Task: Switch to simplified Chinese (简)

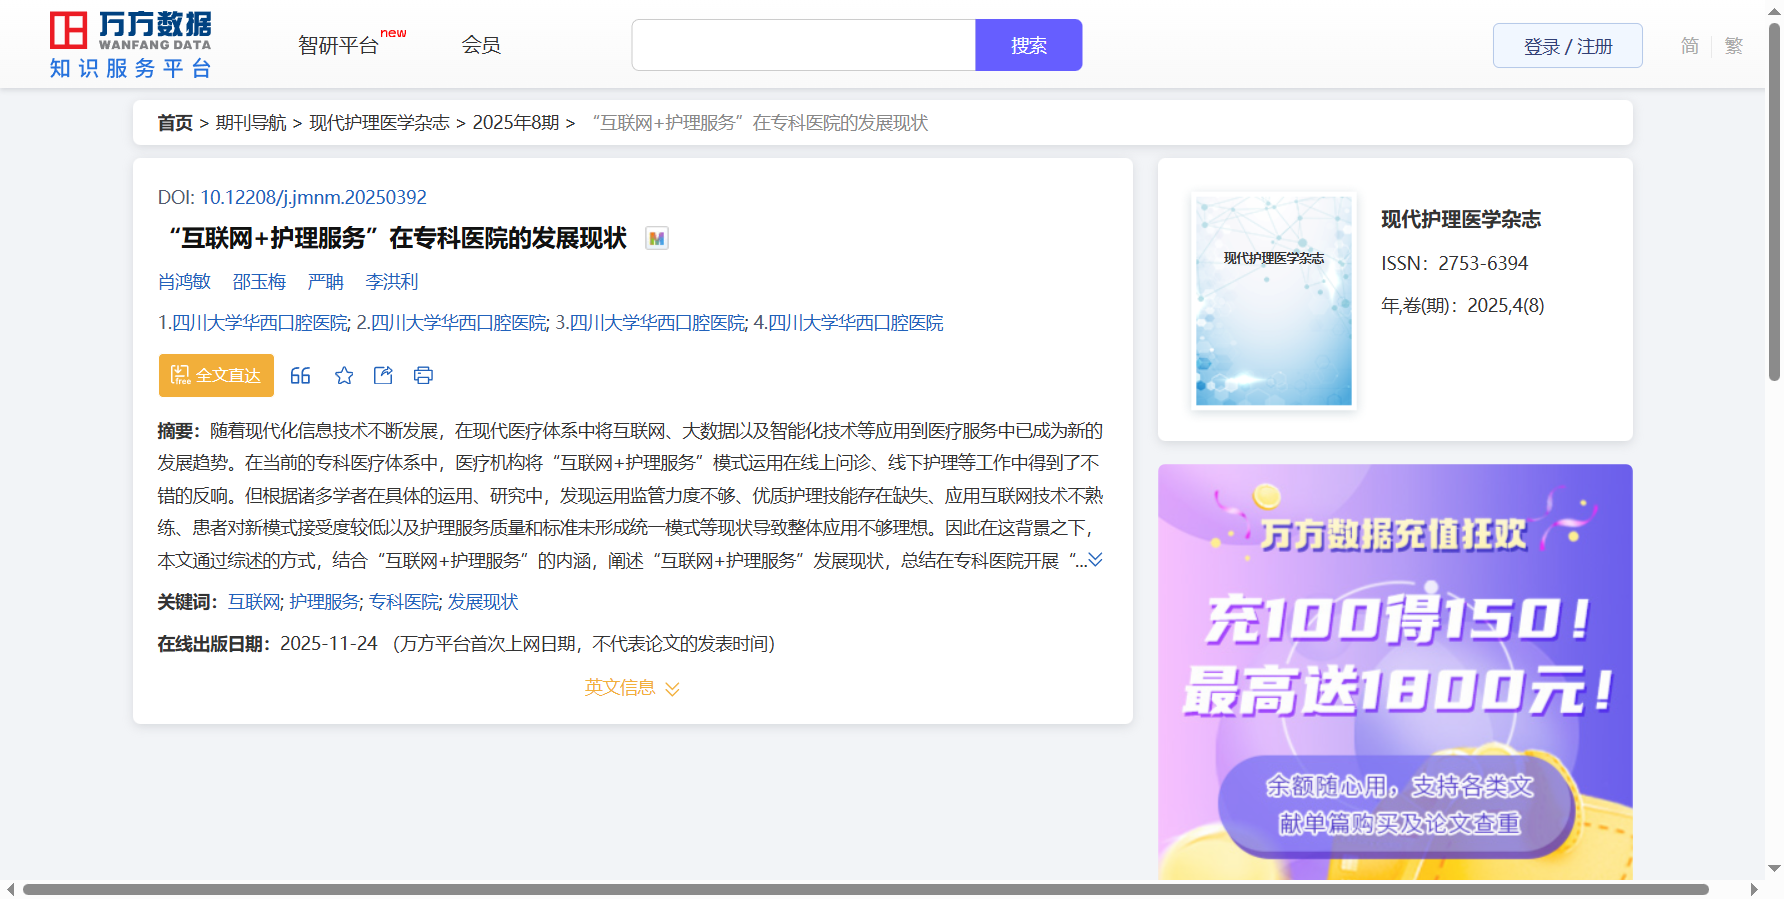Action: click(x=1689, y=46)
